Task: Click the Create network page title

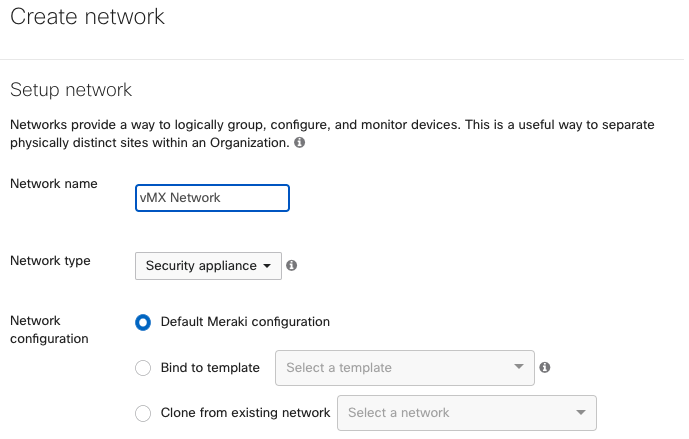Action: click(x=87, y=17)
